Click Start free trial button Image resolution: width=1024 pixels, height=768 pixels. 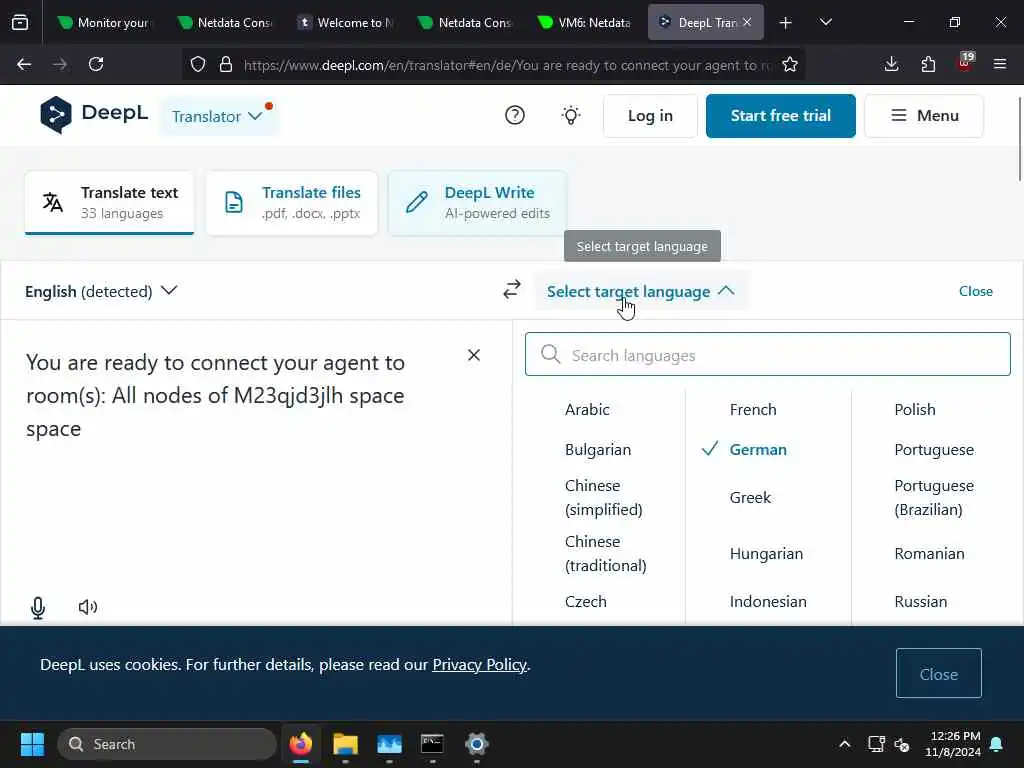tap(780, 116)
